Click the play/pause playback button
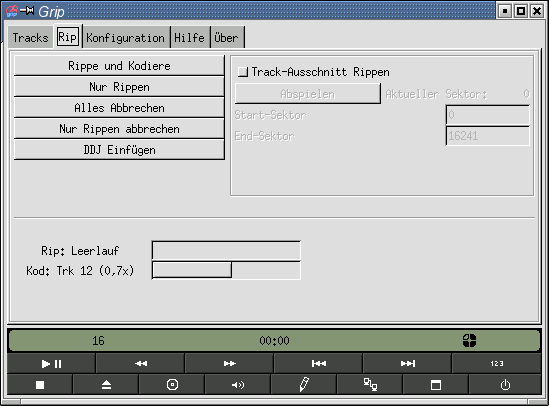This screenshot has width=549, height=406. [51, 363]
